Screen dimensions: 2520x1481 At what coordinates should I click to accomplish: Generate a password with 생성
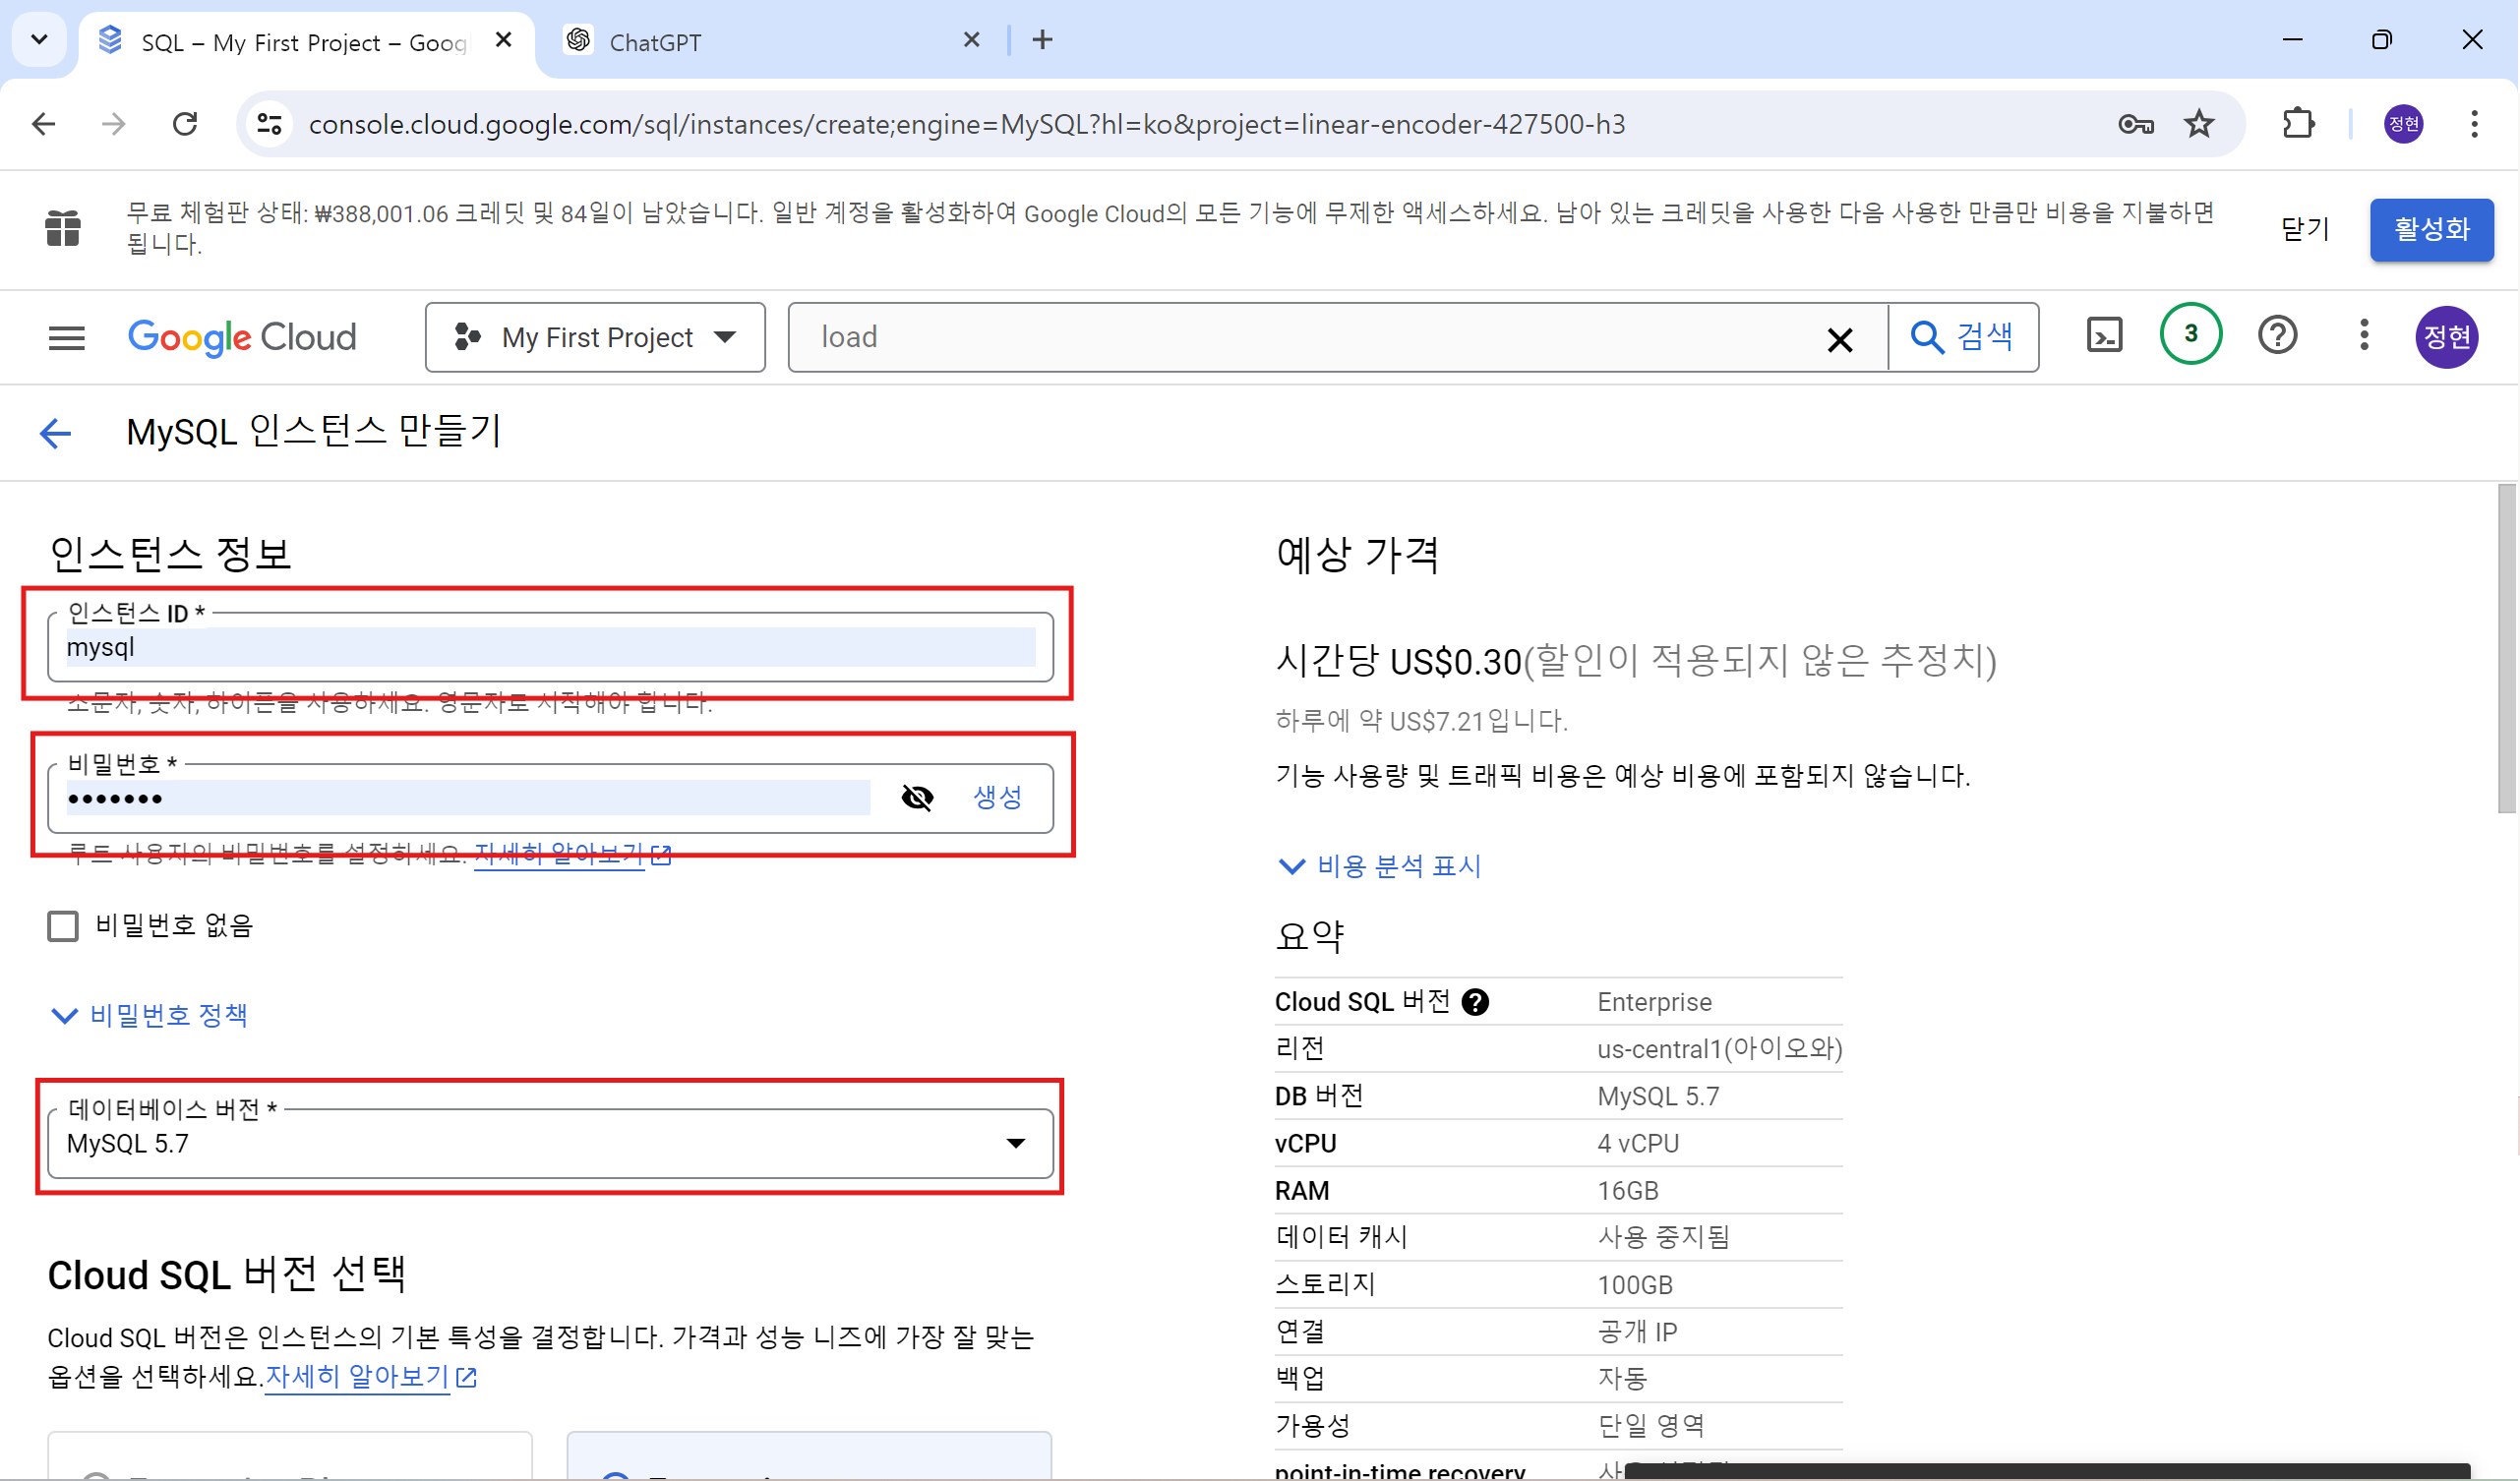[x=997, y=797]
